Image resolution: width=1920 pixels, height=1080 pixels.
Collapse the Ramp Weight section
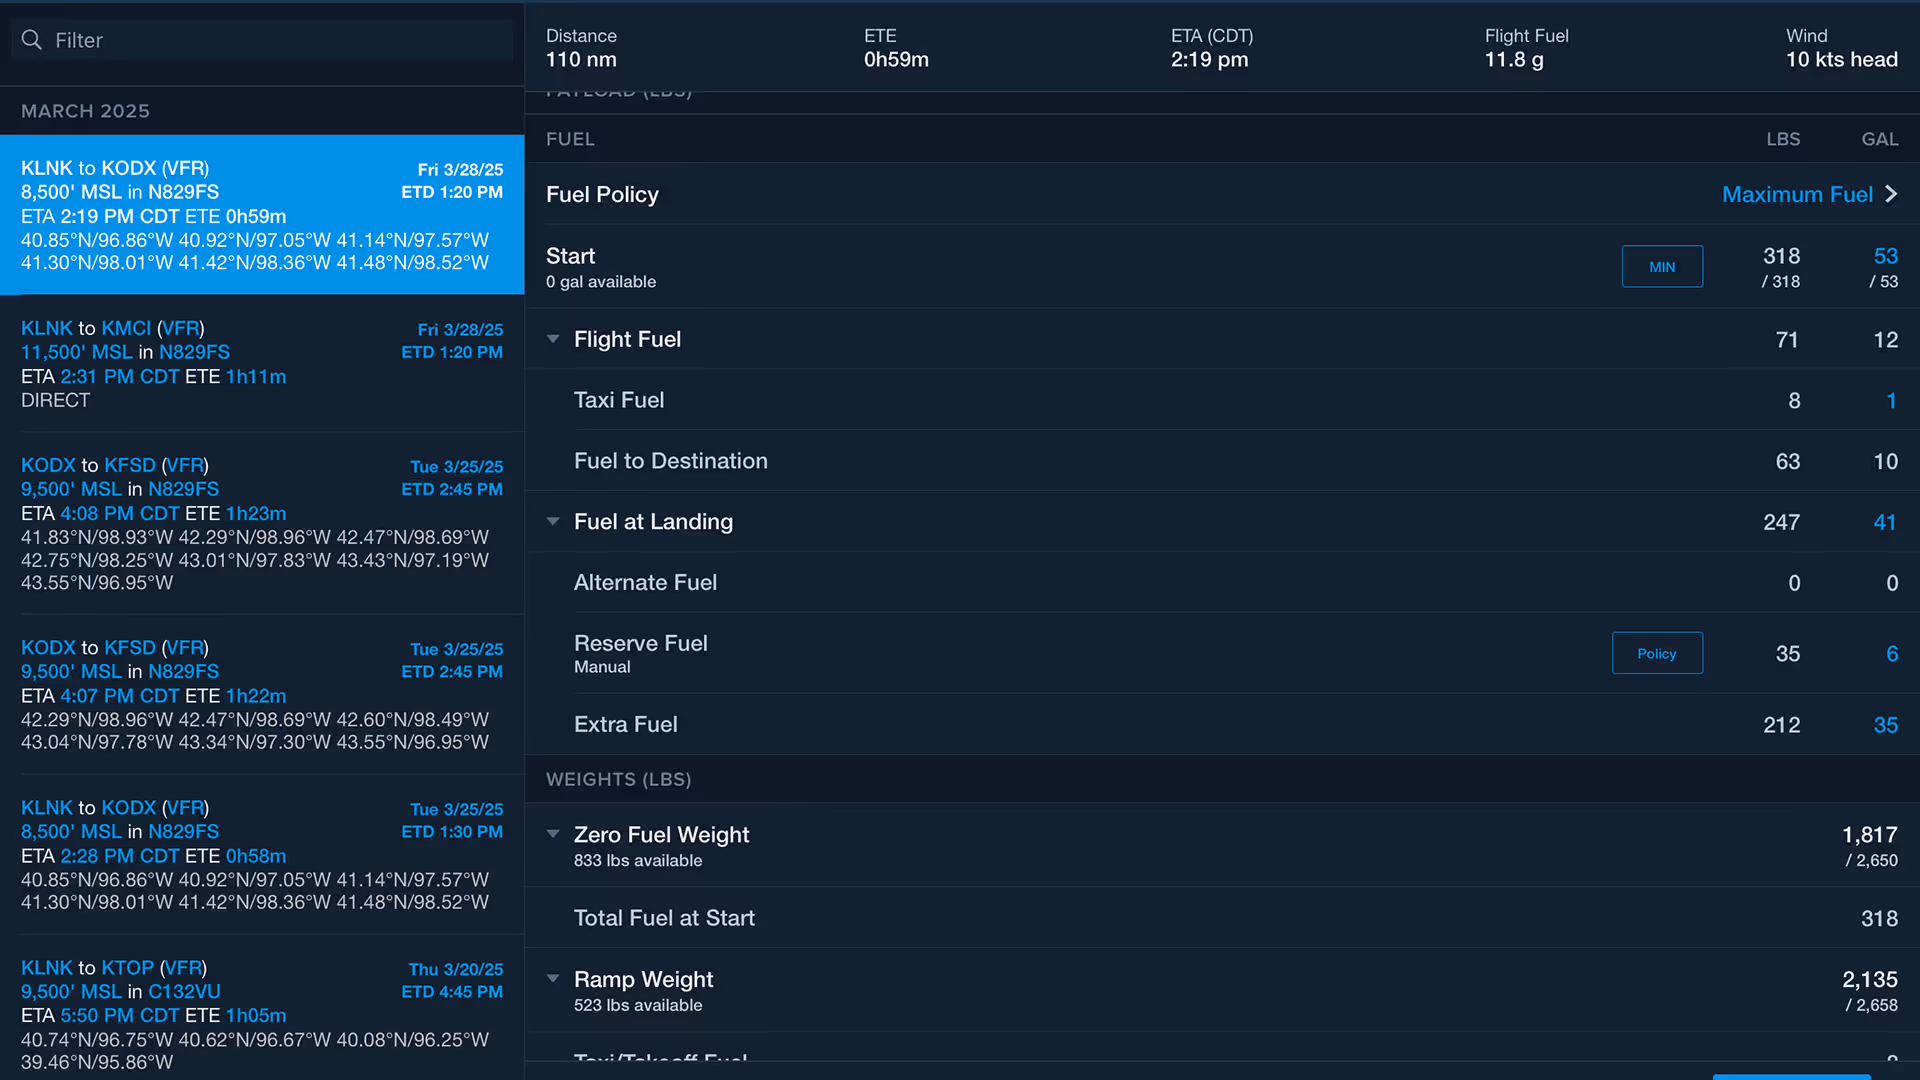click(553, 979)
